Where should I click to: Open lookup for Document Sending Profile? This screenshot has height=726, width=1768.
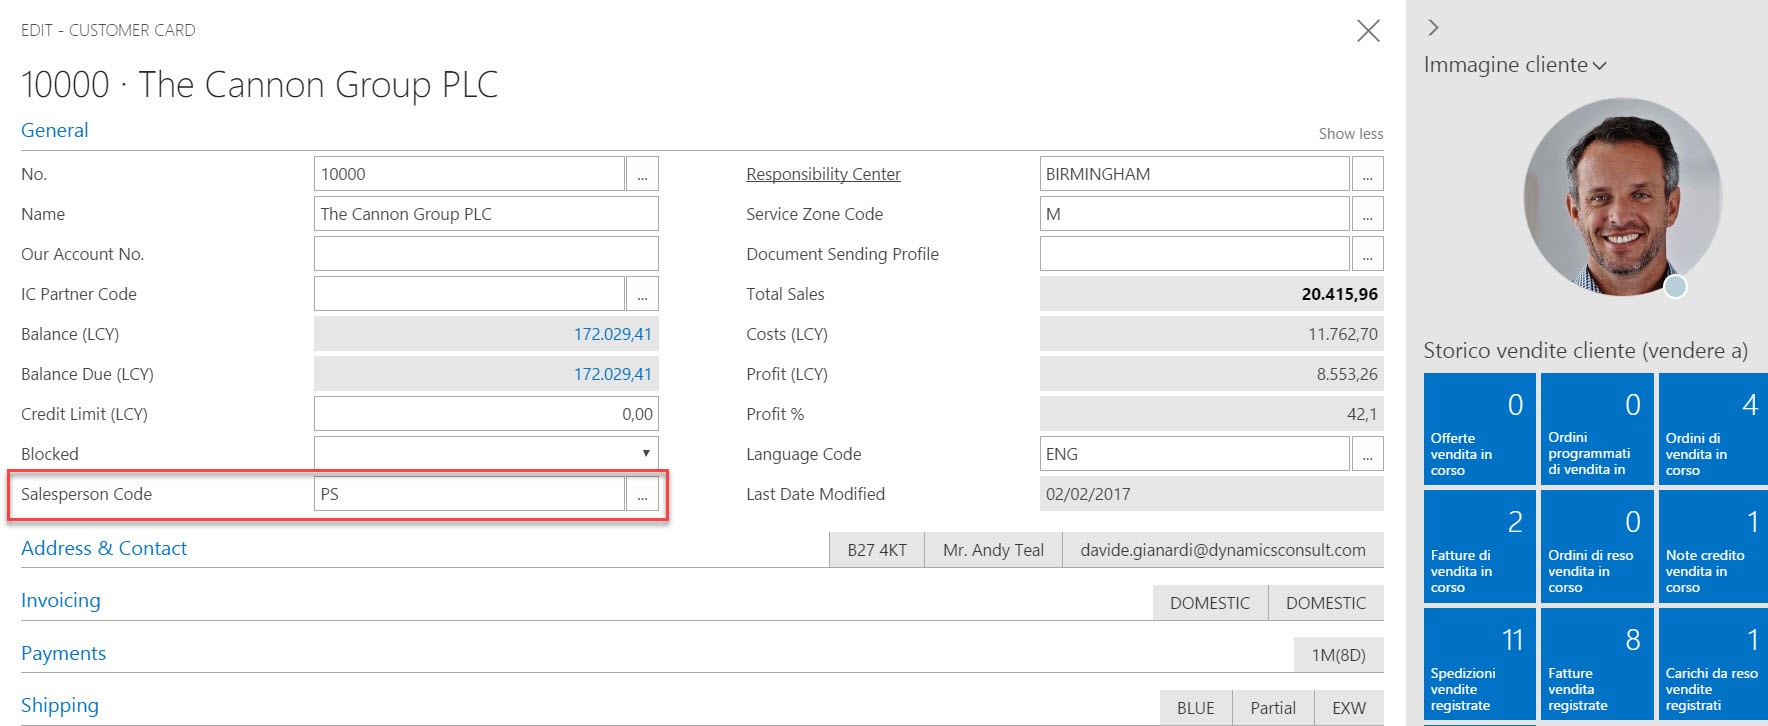pyautogui.click(x=1367, y=254)
